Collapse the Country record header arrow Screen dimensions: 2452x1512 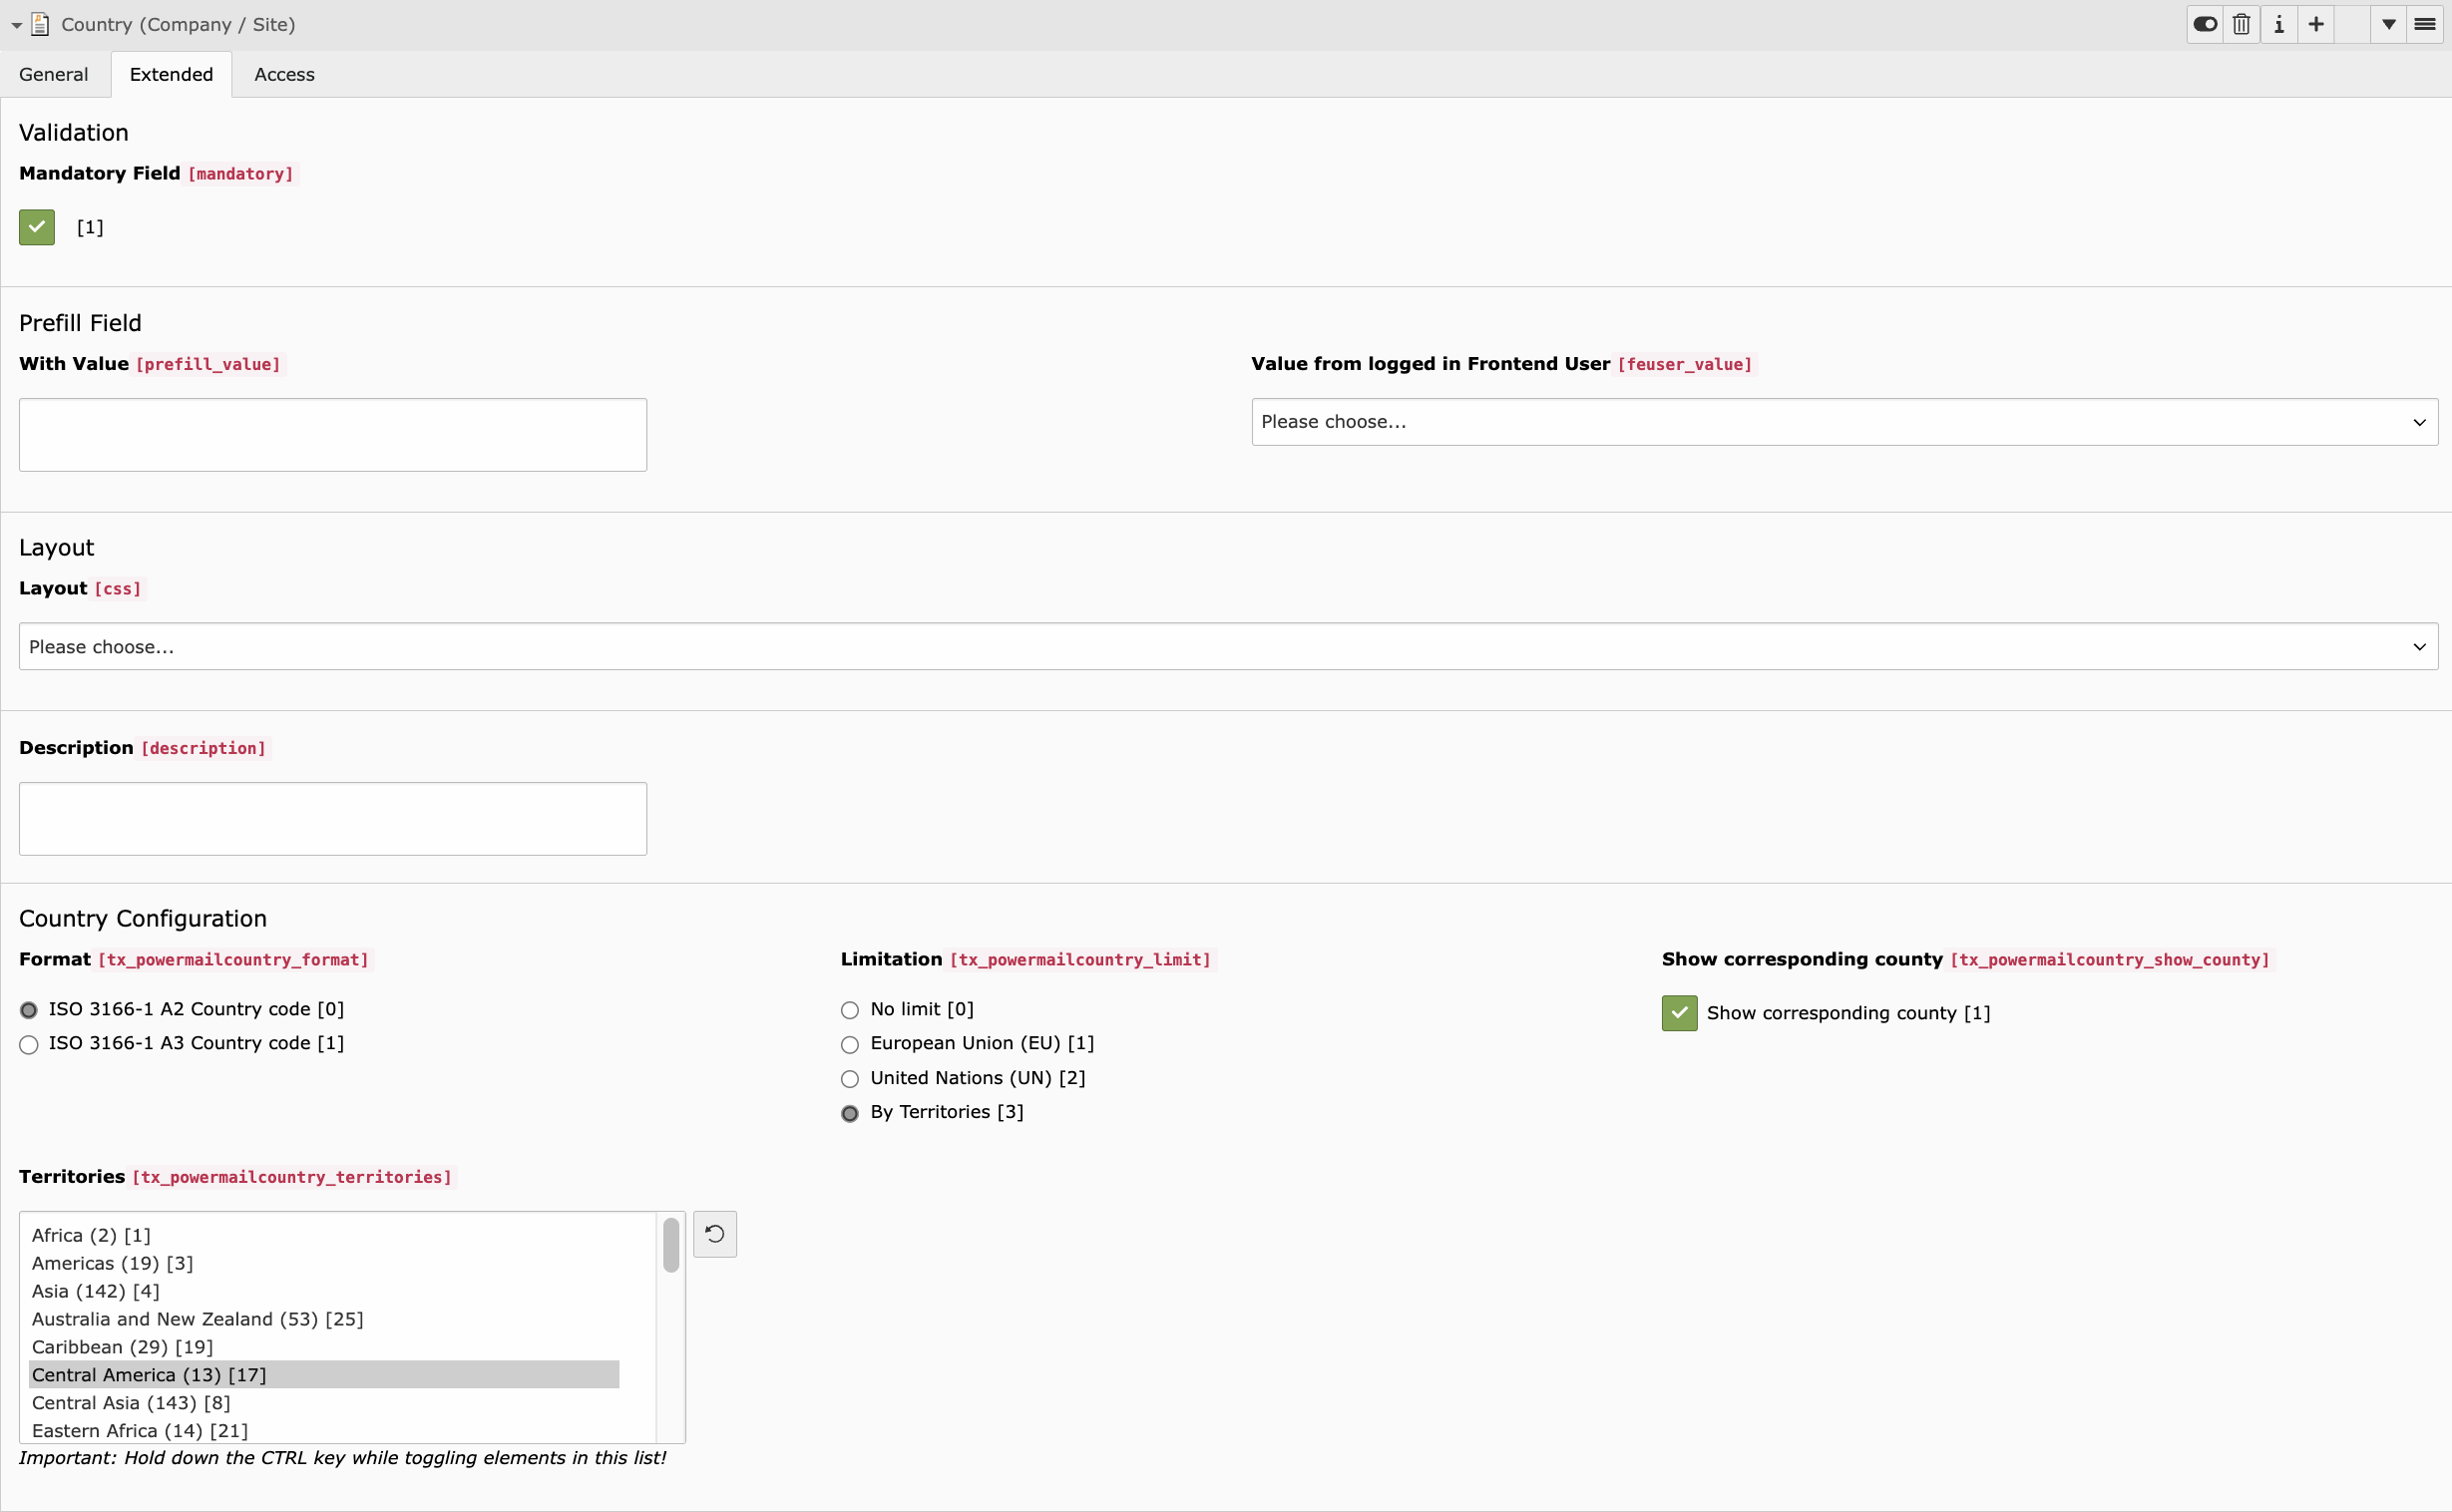point(16,25)
